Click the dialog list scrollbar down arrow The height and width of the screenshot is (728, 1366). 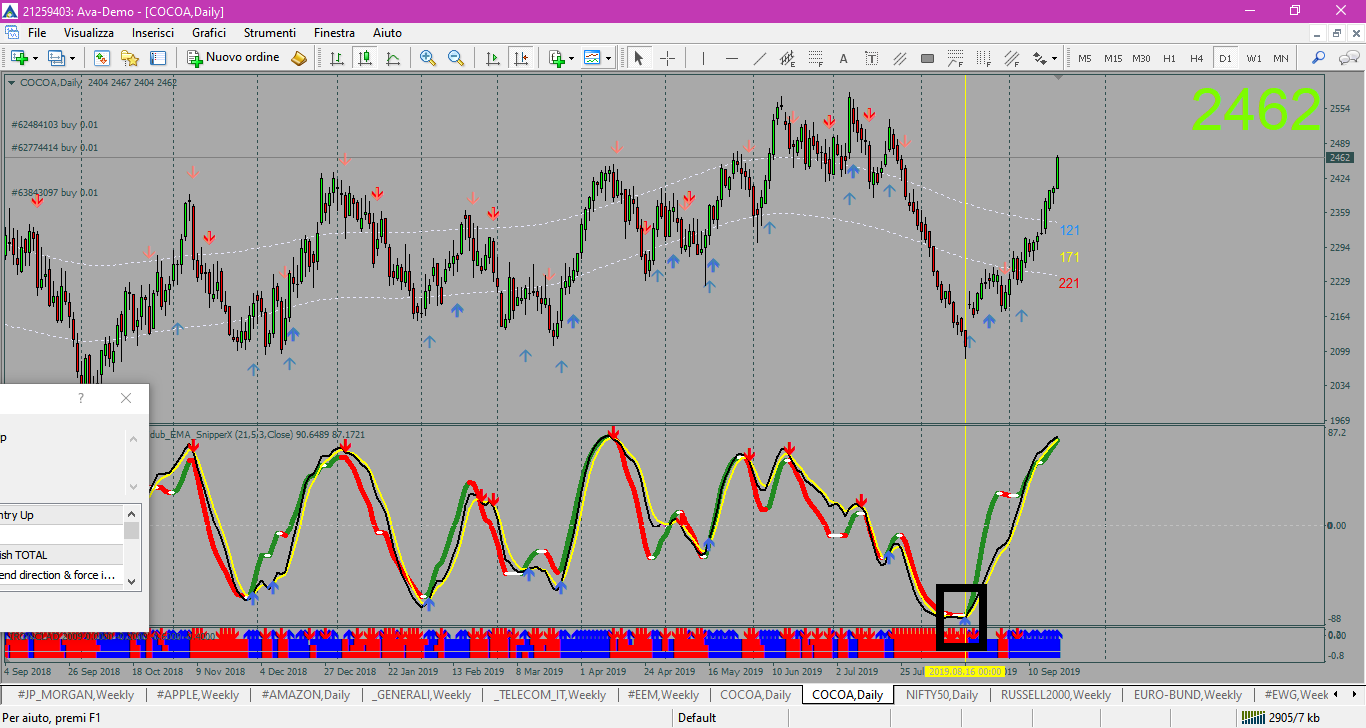pyautogui.click(x=132, y=581)
